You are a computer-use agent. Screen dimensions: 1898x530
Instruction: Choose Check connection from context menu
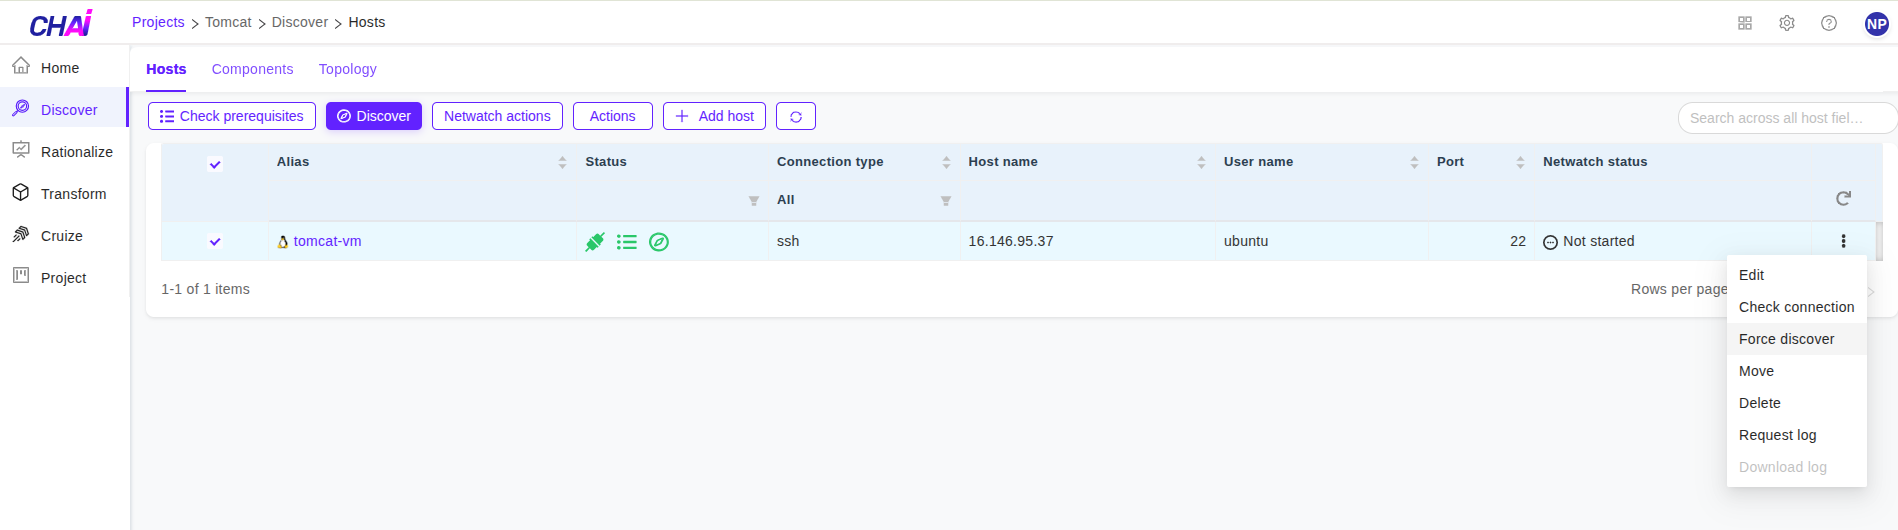click(1796, 307)
